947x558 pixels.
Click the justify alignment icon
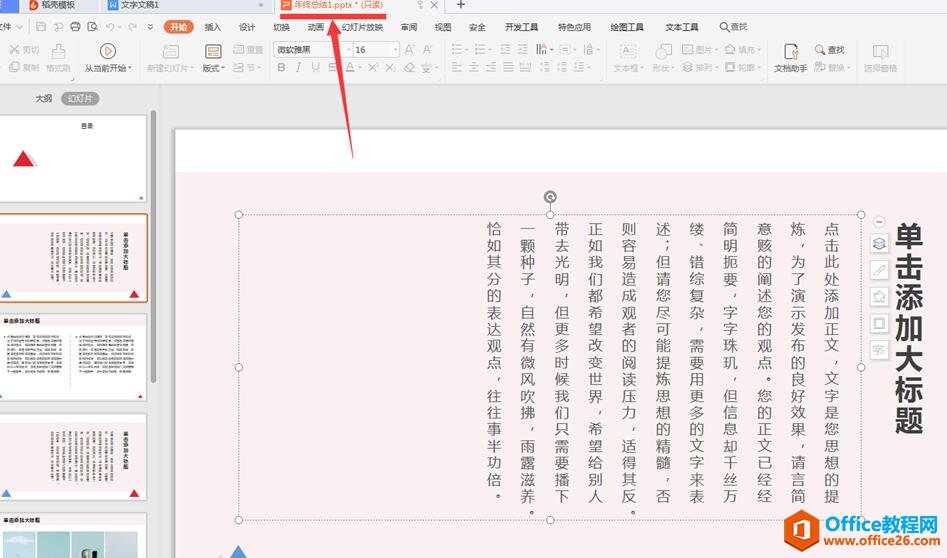pos(508,68)
